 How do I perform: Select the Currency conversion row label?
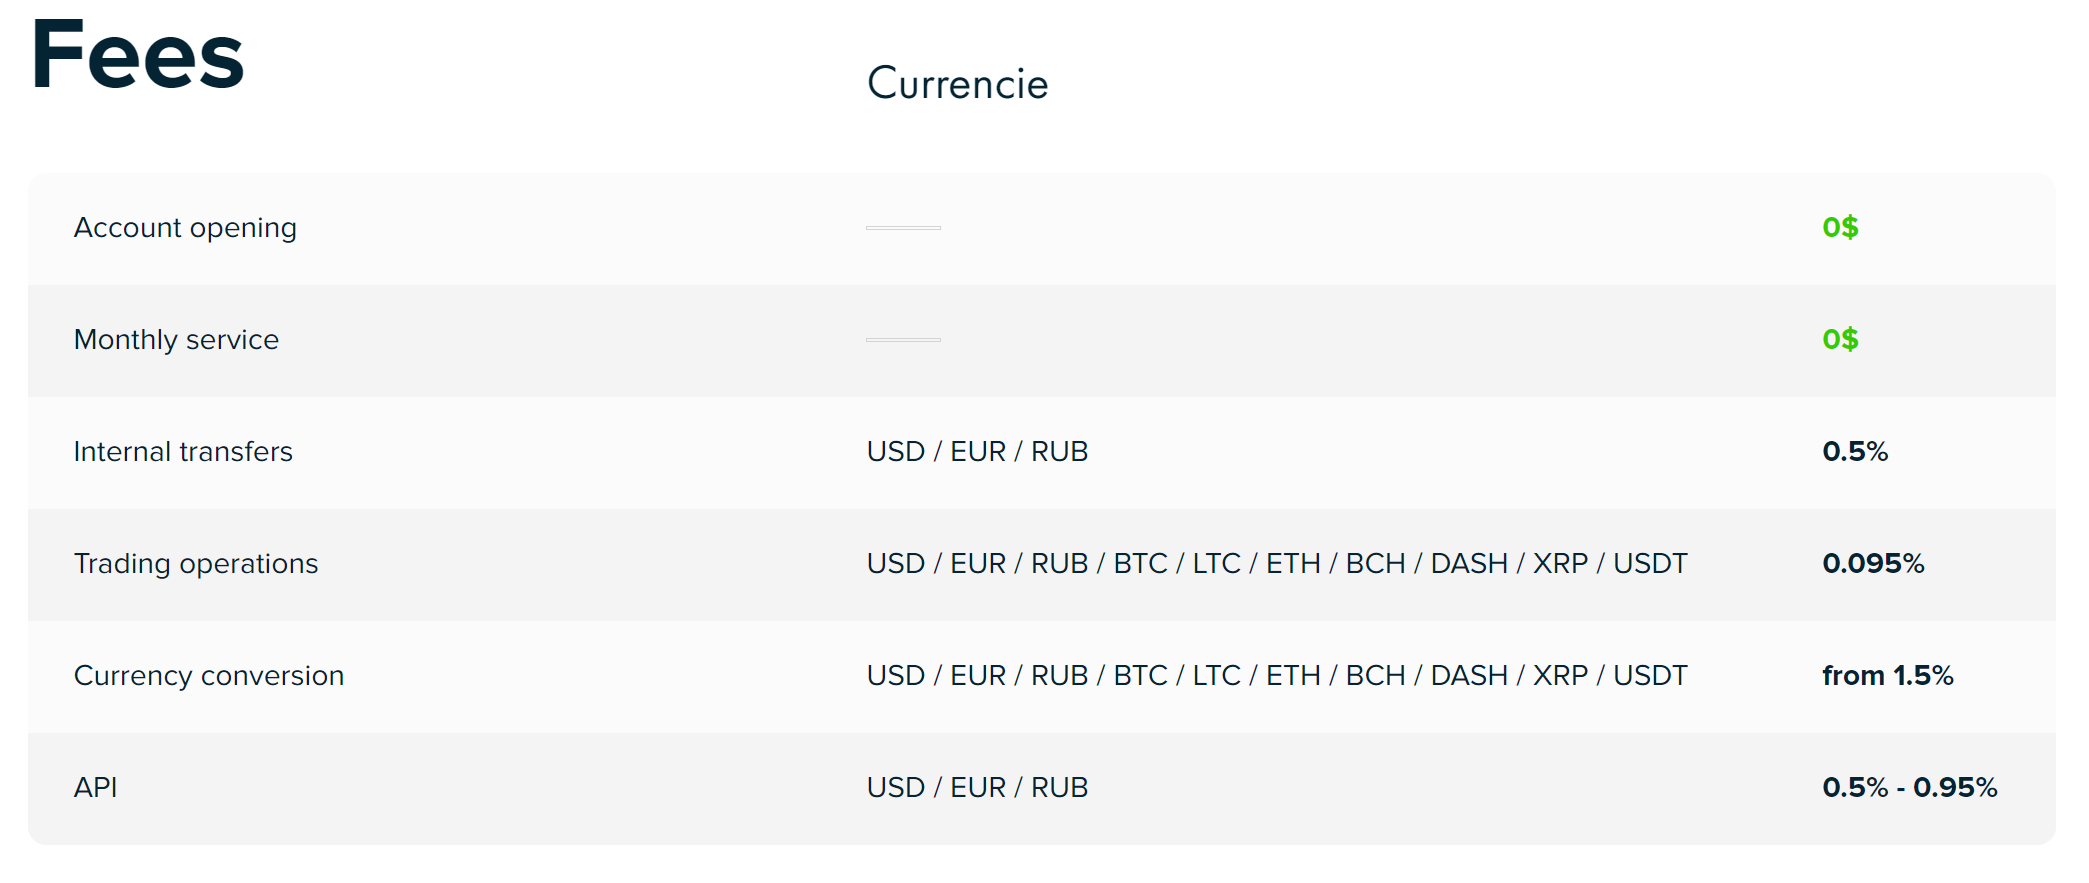click(x=209, y=676)
